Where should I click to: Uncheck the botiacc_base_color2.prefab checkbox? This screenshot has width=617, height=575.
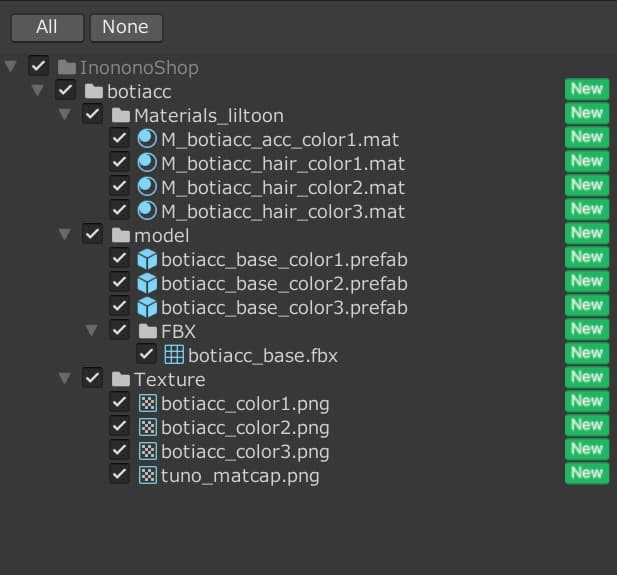tap(119, 283)
